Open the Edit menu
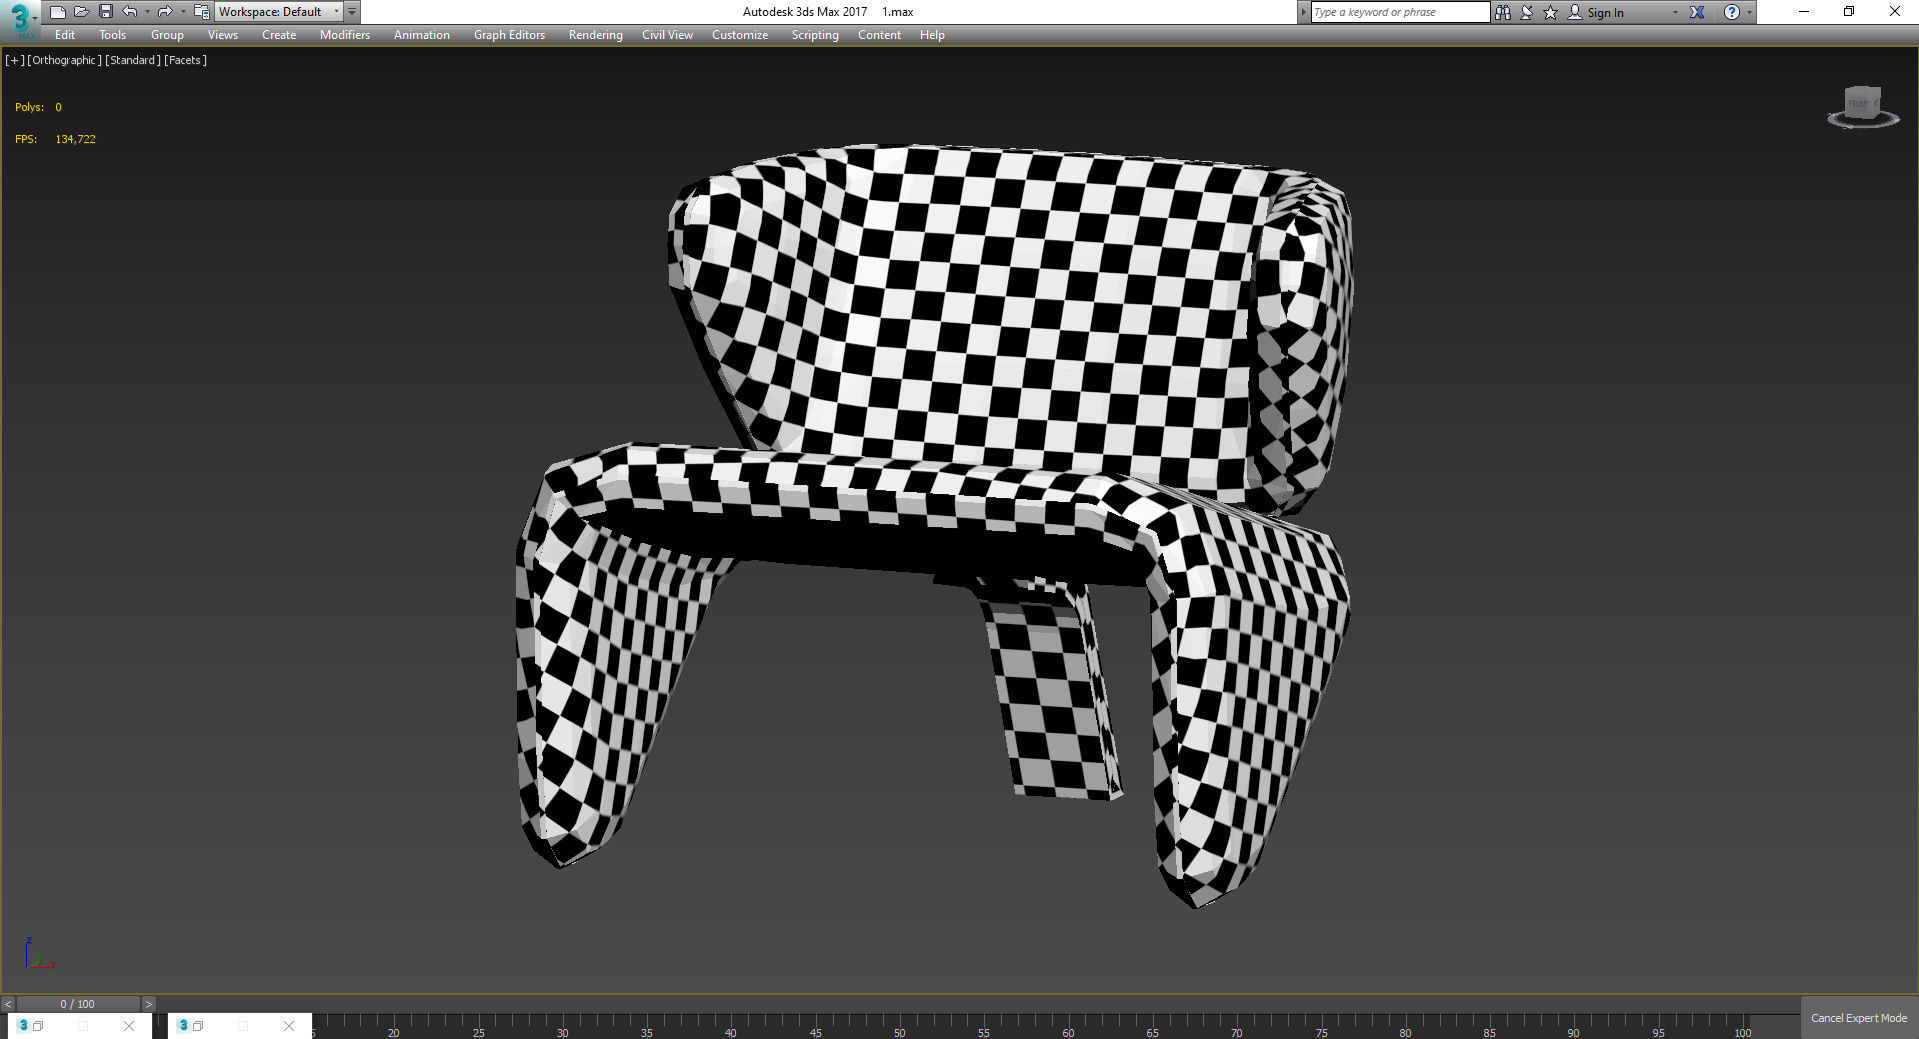The width and height of the screenshot is (1919, 1039). (x=65, y=35)
